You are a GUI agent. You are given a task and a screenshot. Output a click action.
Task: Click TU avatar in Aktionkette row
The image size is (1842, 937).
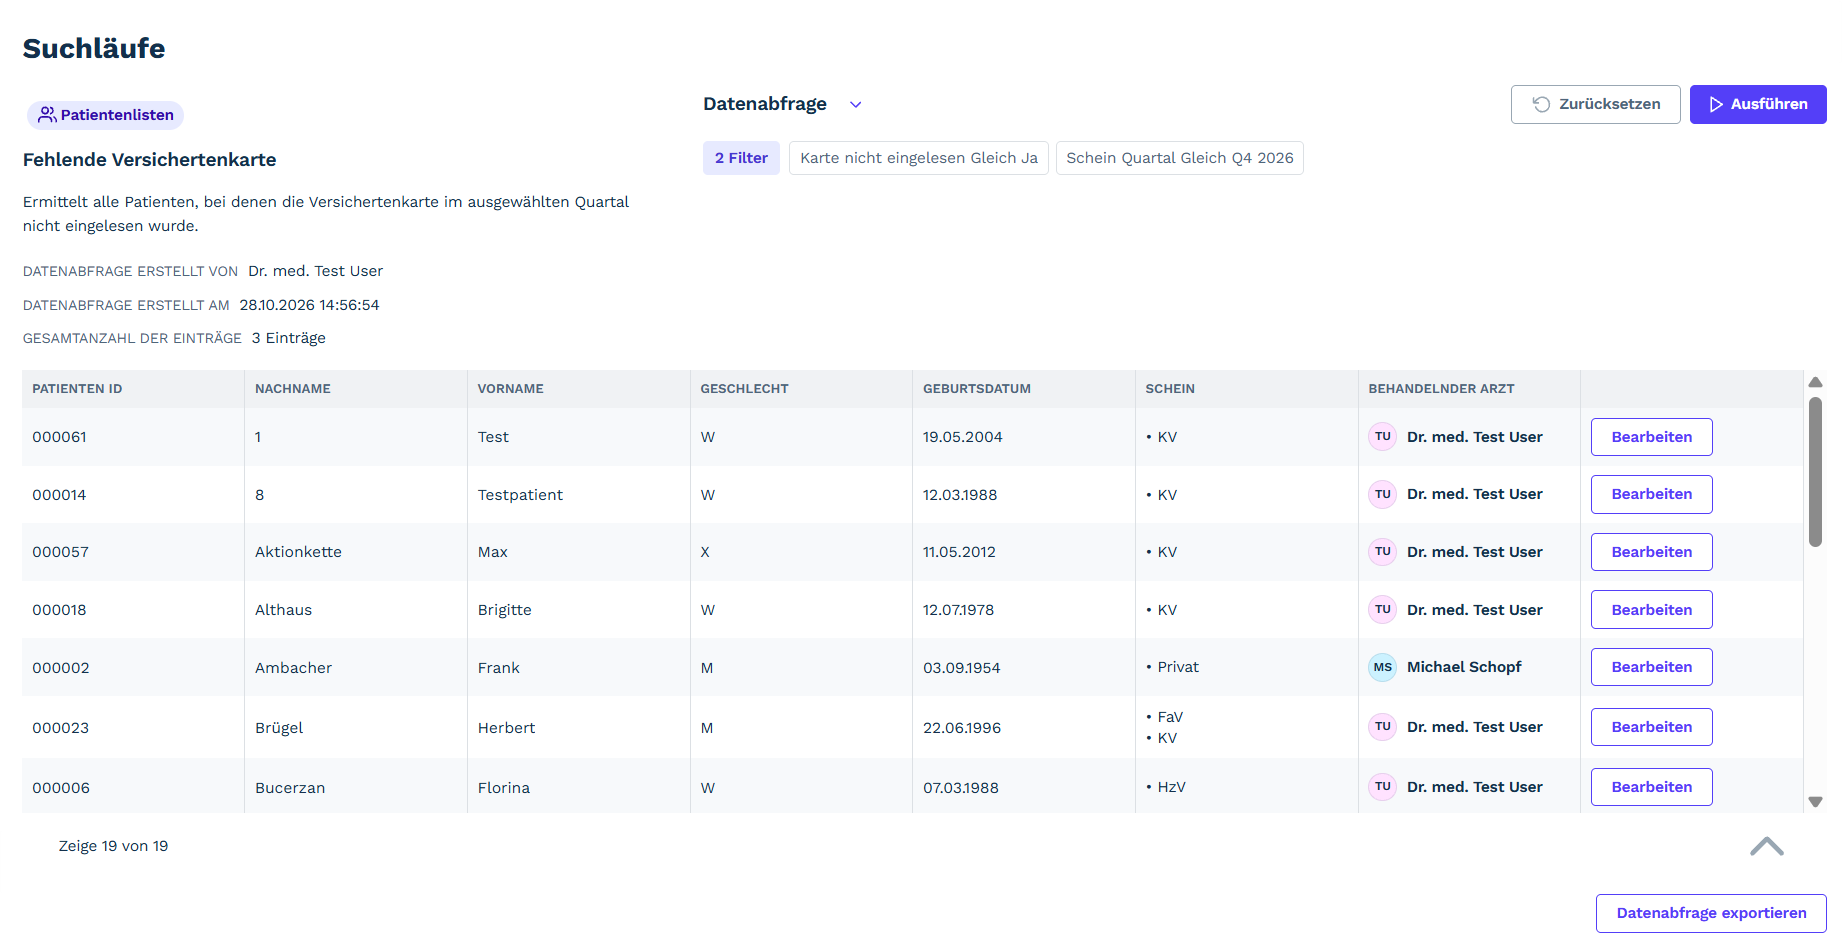[x=1382, y=552]
